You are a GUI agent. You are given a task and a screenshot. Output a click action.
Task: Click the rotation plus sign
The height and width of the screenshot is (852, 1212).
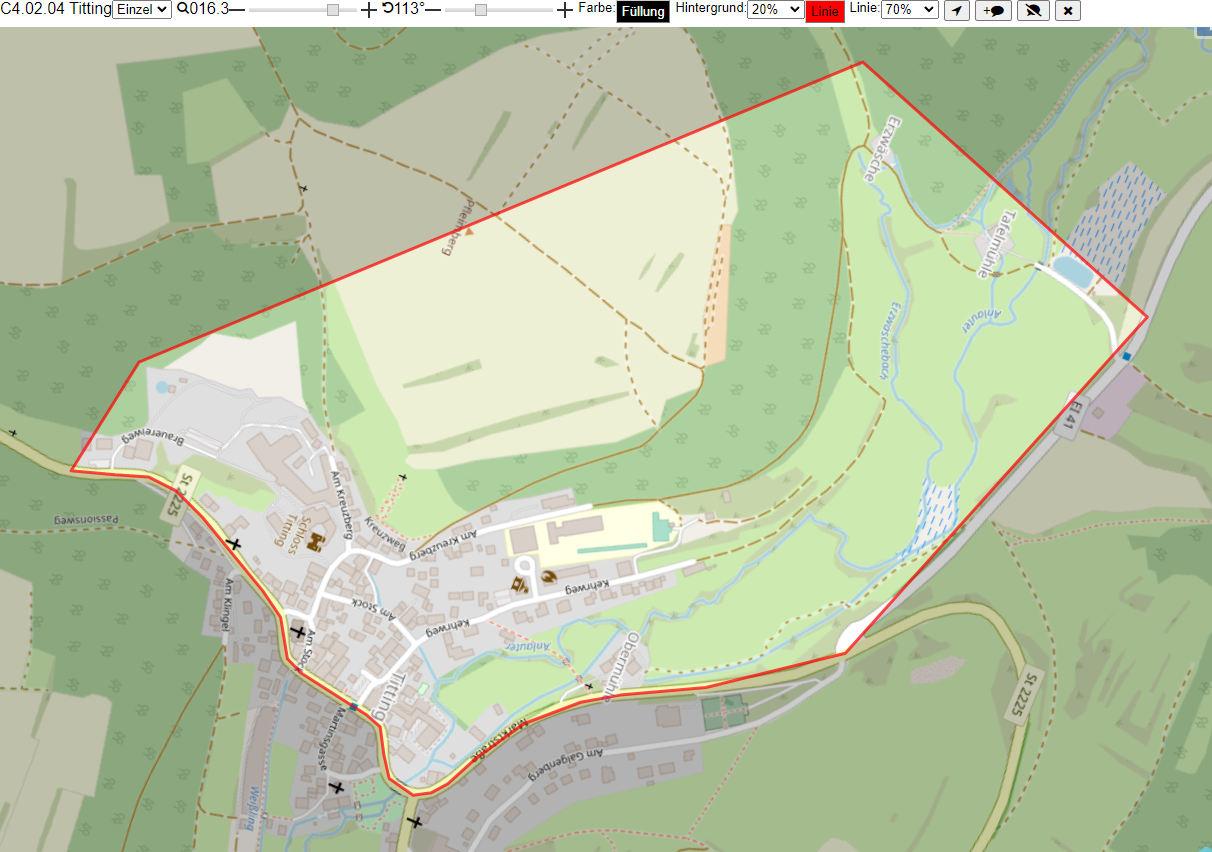tap(565, 9)
